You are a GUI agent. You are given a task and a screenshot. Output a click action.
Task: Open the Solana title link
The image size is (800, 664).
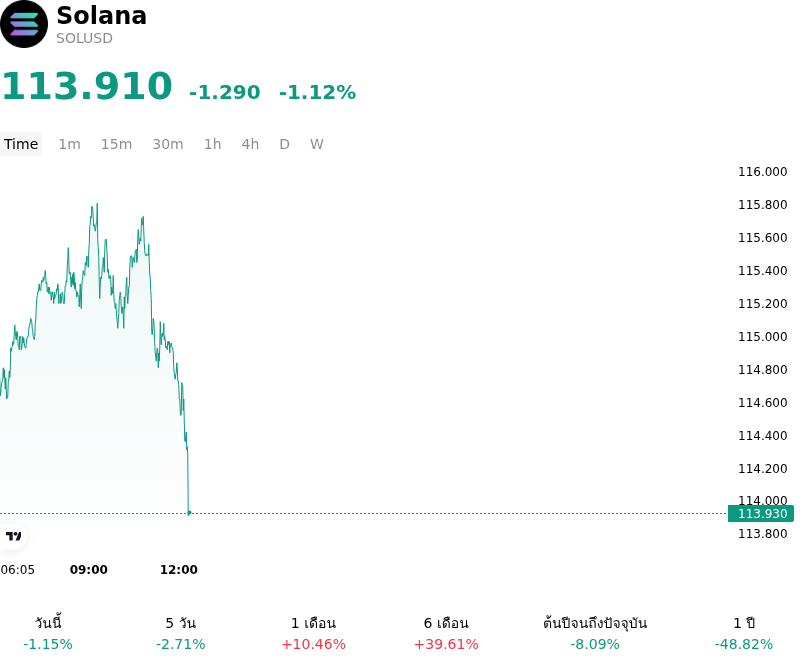pyautogui.click(x=102, y=15)
